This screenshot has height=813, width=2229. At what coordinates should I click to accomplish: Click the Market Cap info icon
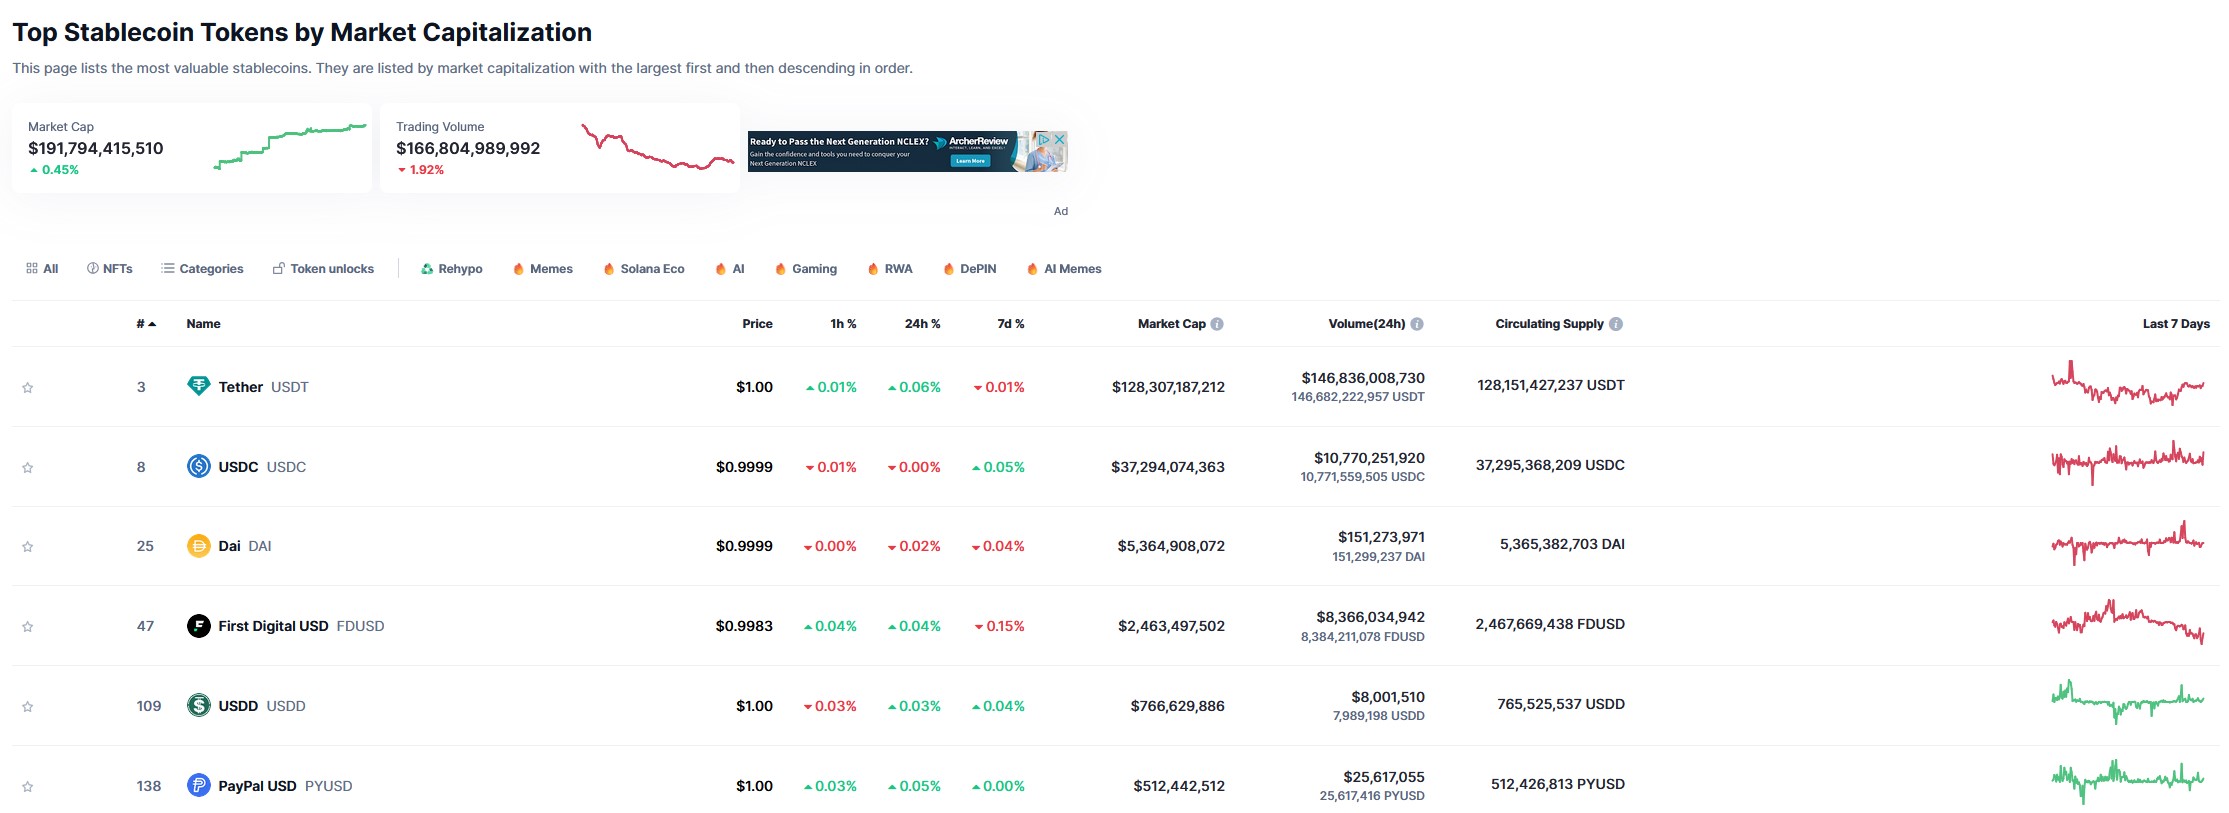click(x=1217, y=324)
